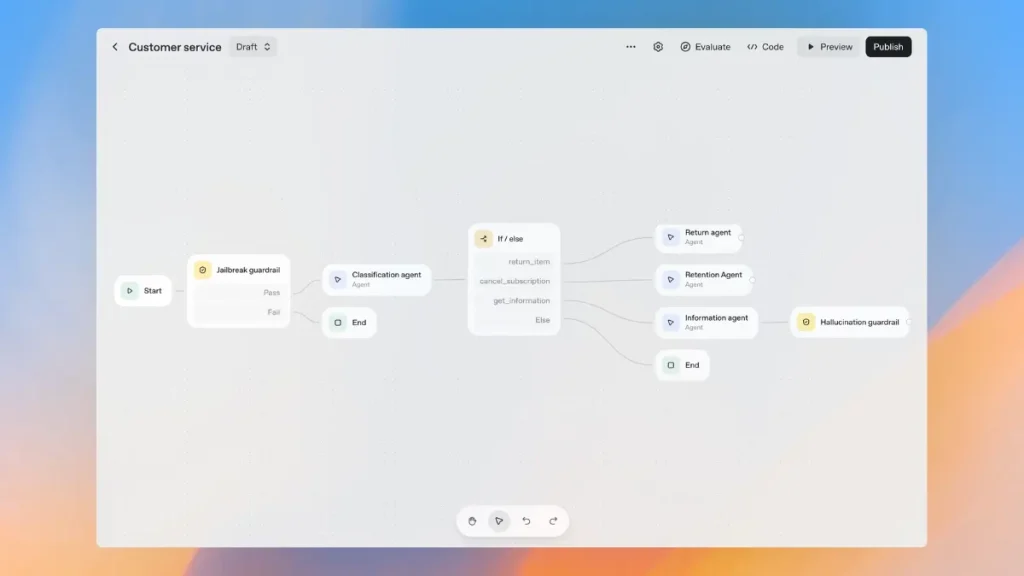Open the more options ellipsis menu
The image size is (1024, 576).
(x=630, y=46)
